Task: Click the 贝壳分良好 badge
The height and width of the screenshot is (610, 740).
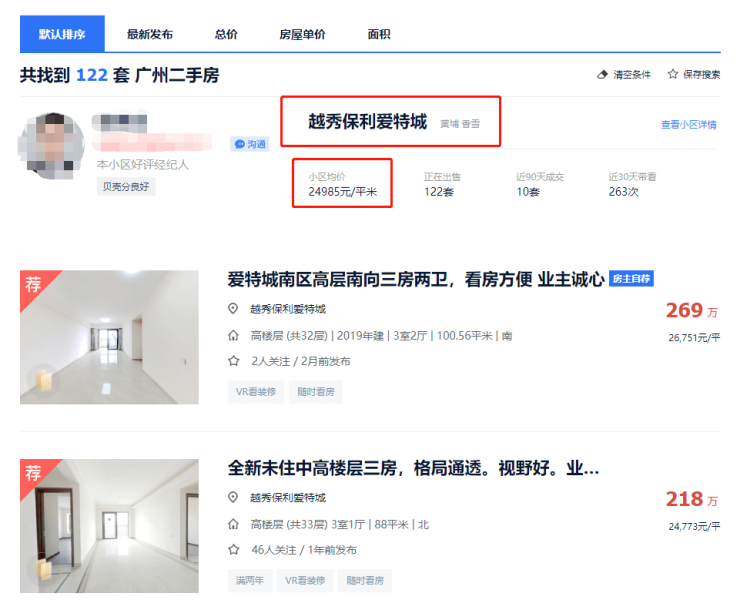Action: (126, 187)
